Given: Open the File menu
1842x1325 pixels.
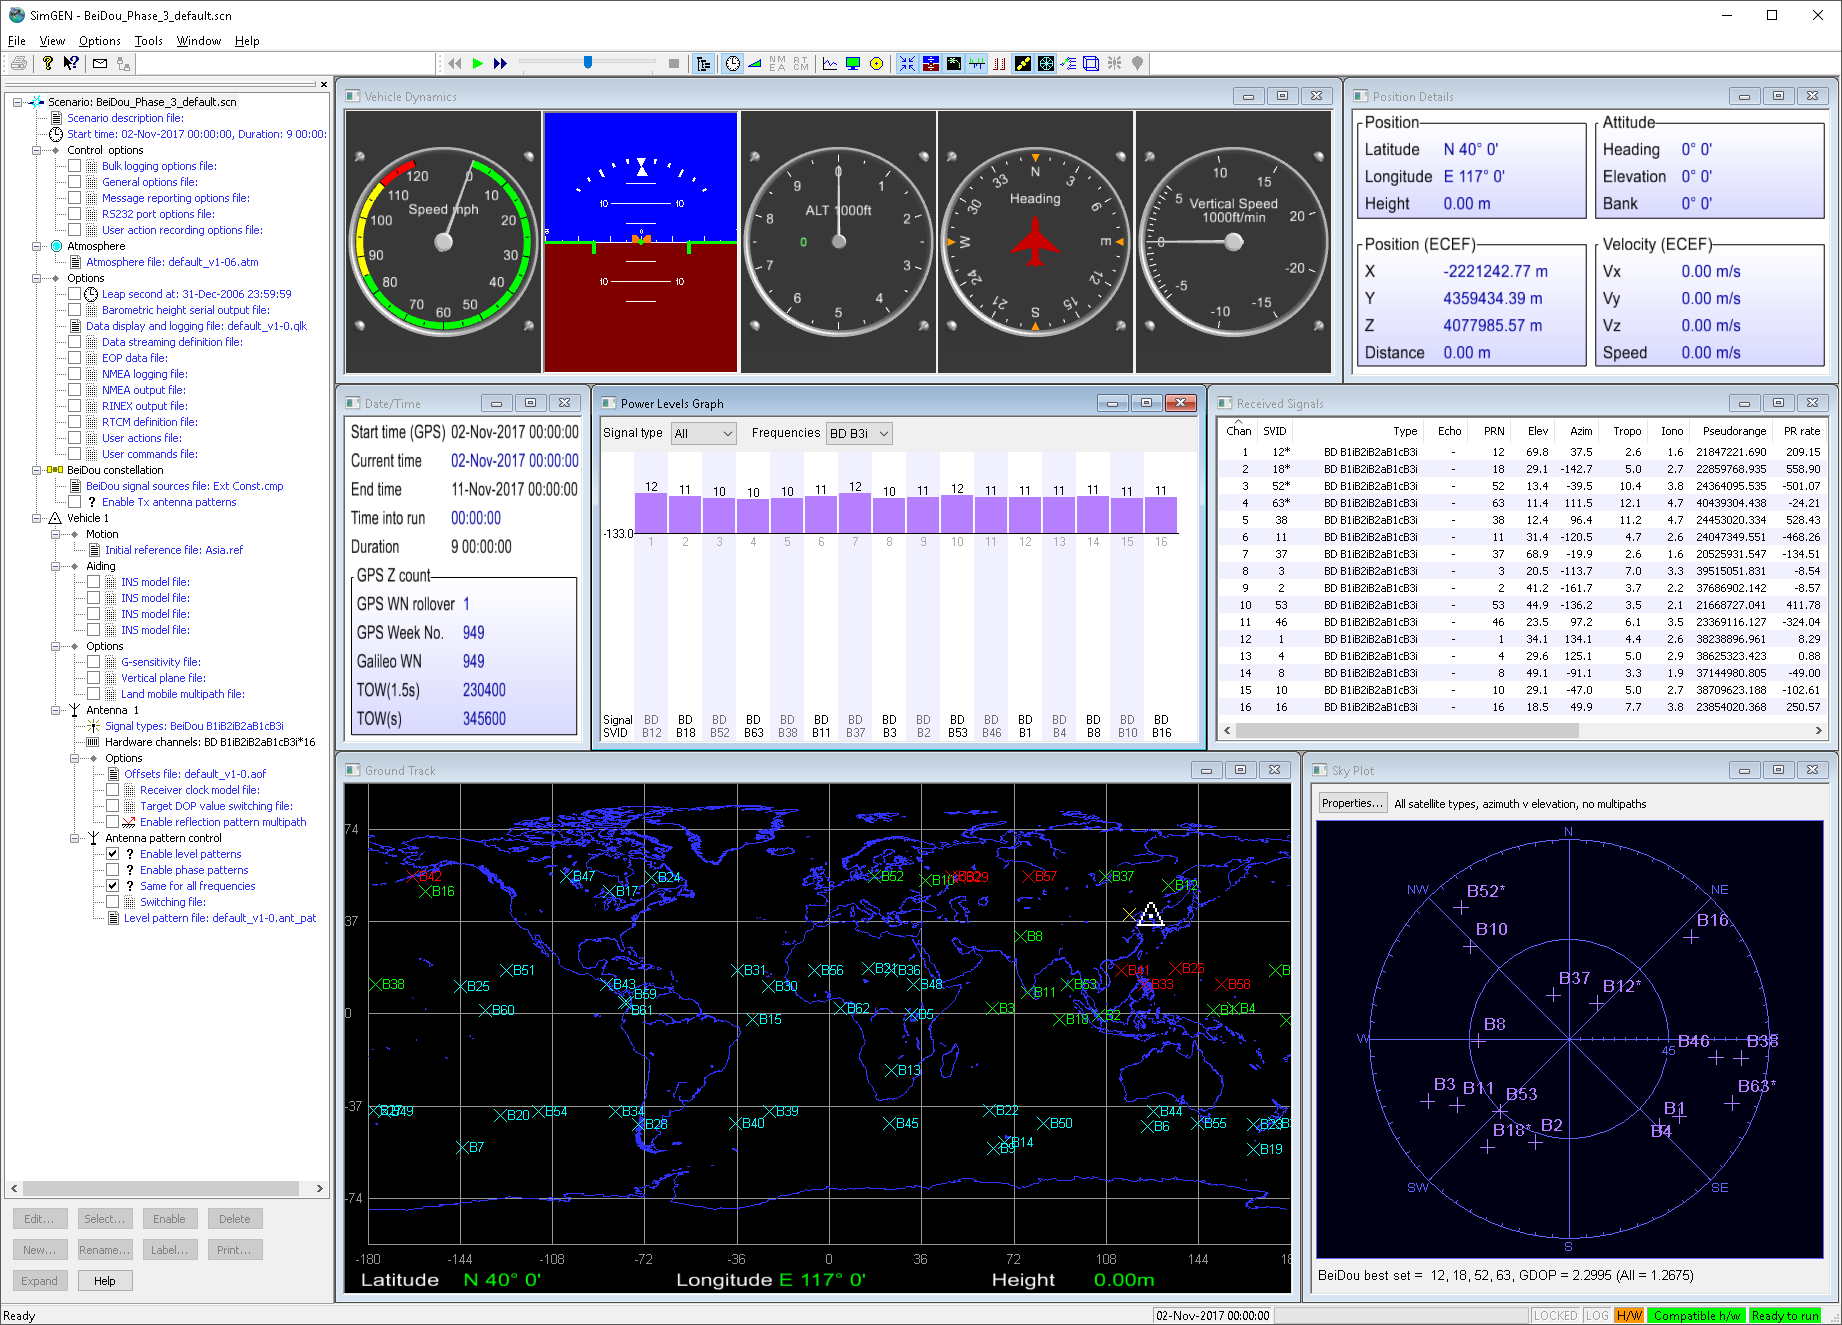Looking at the screenshot, I should (17, 41).
